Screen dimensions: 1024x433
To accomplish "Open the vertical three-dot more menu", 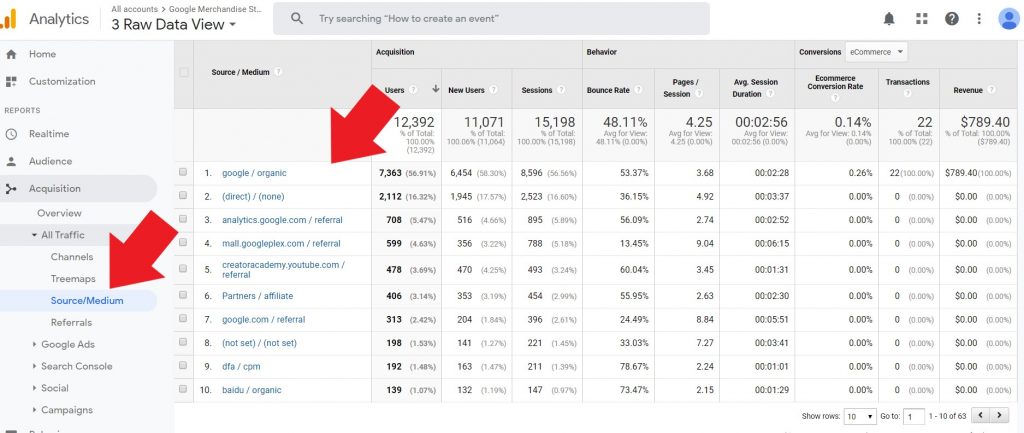I will point(979,19).
